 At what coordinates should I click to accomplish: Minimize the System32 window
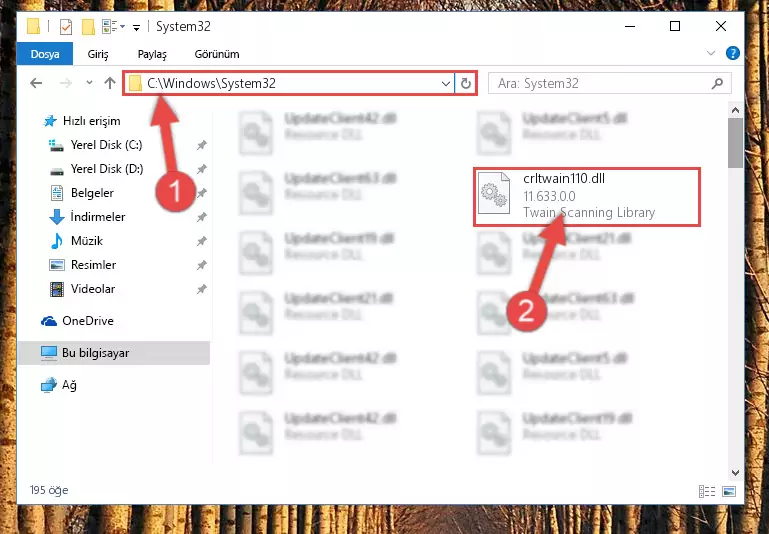pos(630,26)
